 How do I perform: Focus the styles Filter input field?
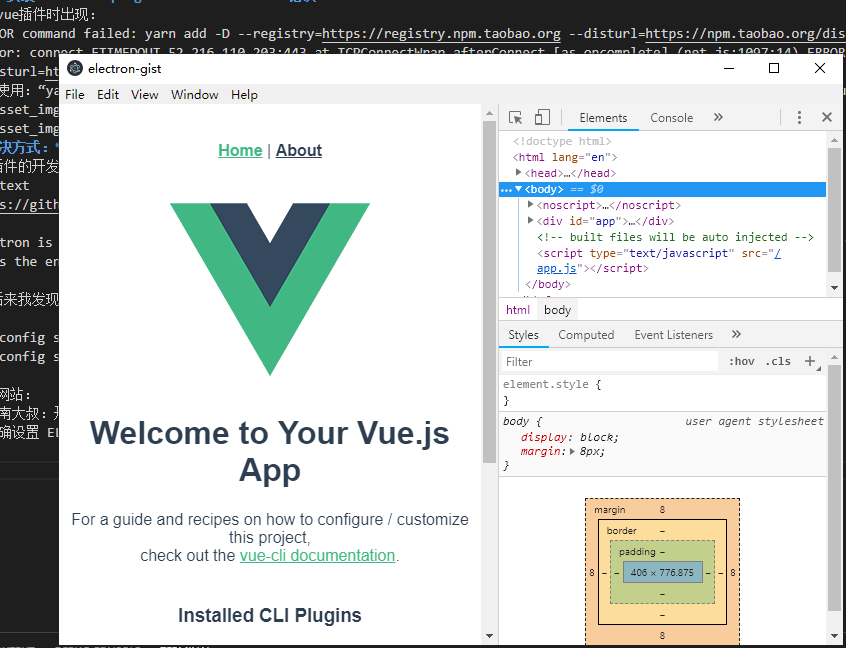click(x=610, y=361)
